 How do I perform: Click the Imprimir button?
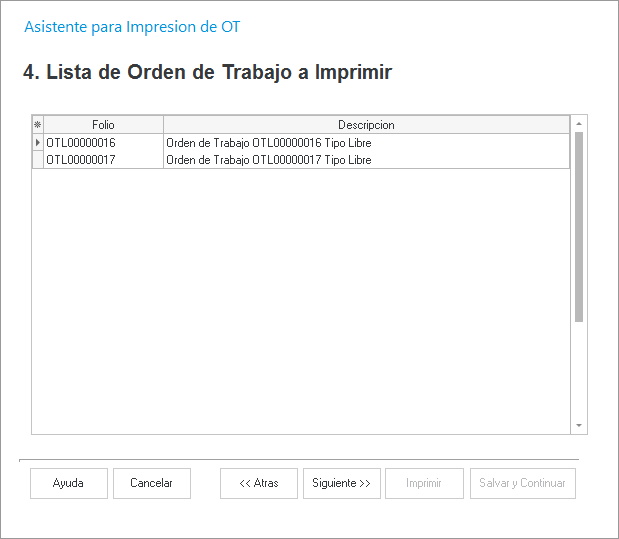(x=424, y=483)
